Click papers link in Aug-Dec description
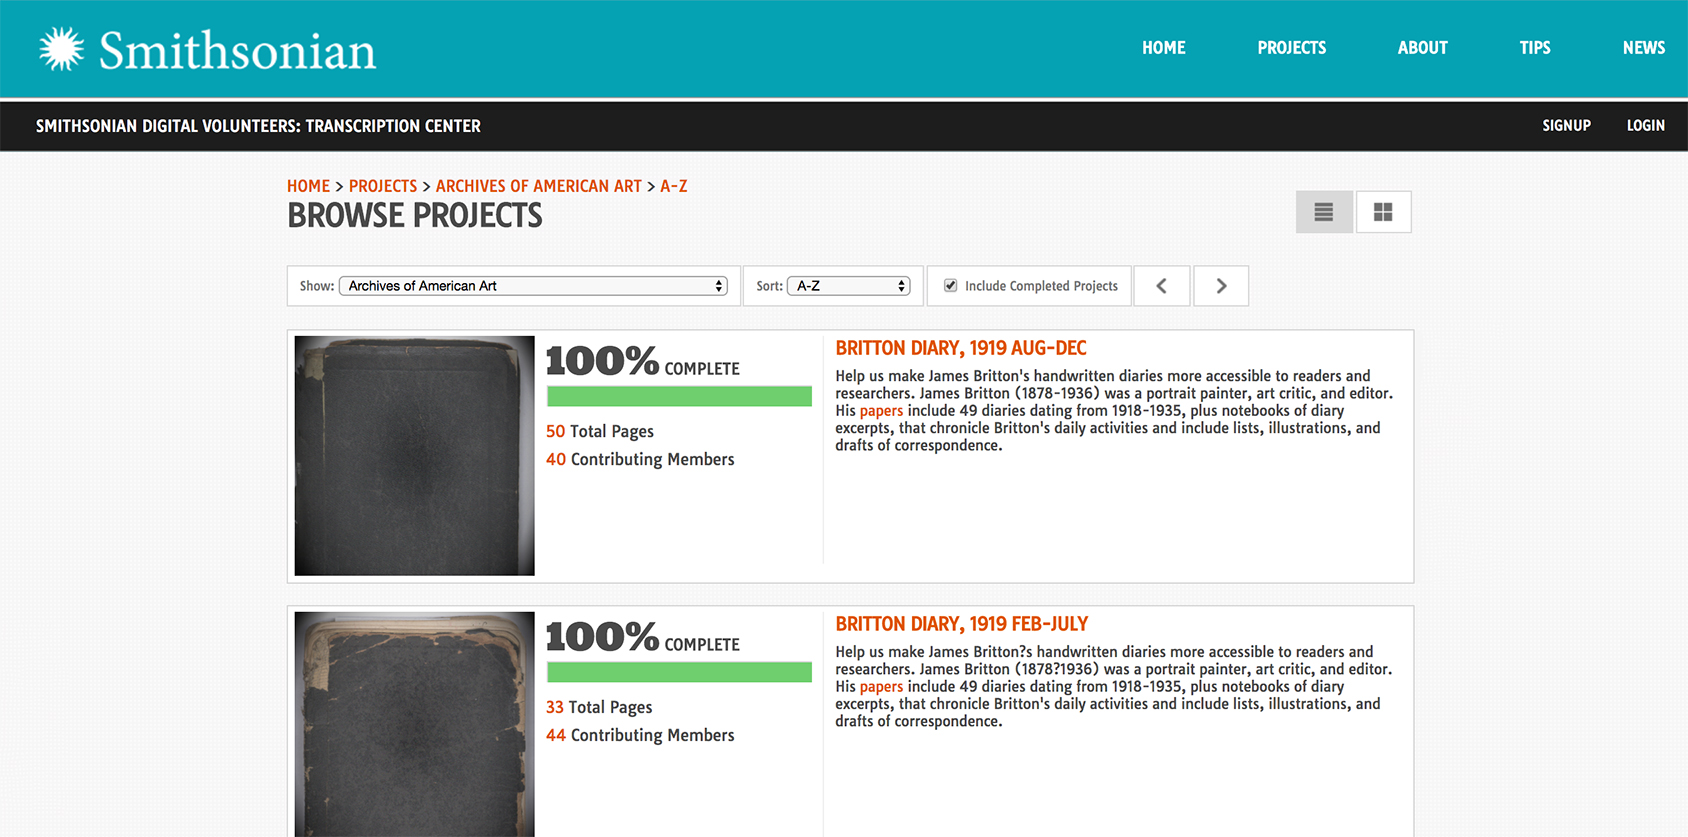Viewport: 1688px width, 837px height. click(881, 411)
